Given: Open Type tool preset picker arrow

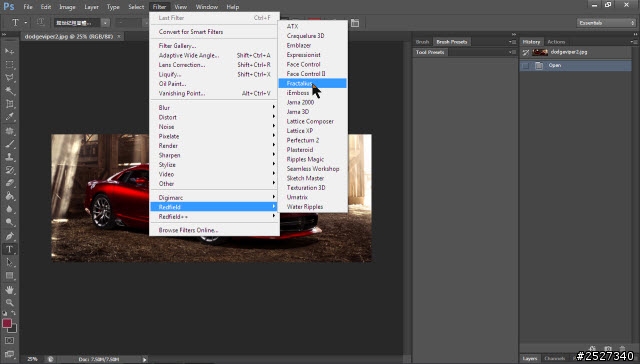Looking at the screenshot, I should (x=26, y=23).
